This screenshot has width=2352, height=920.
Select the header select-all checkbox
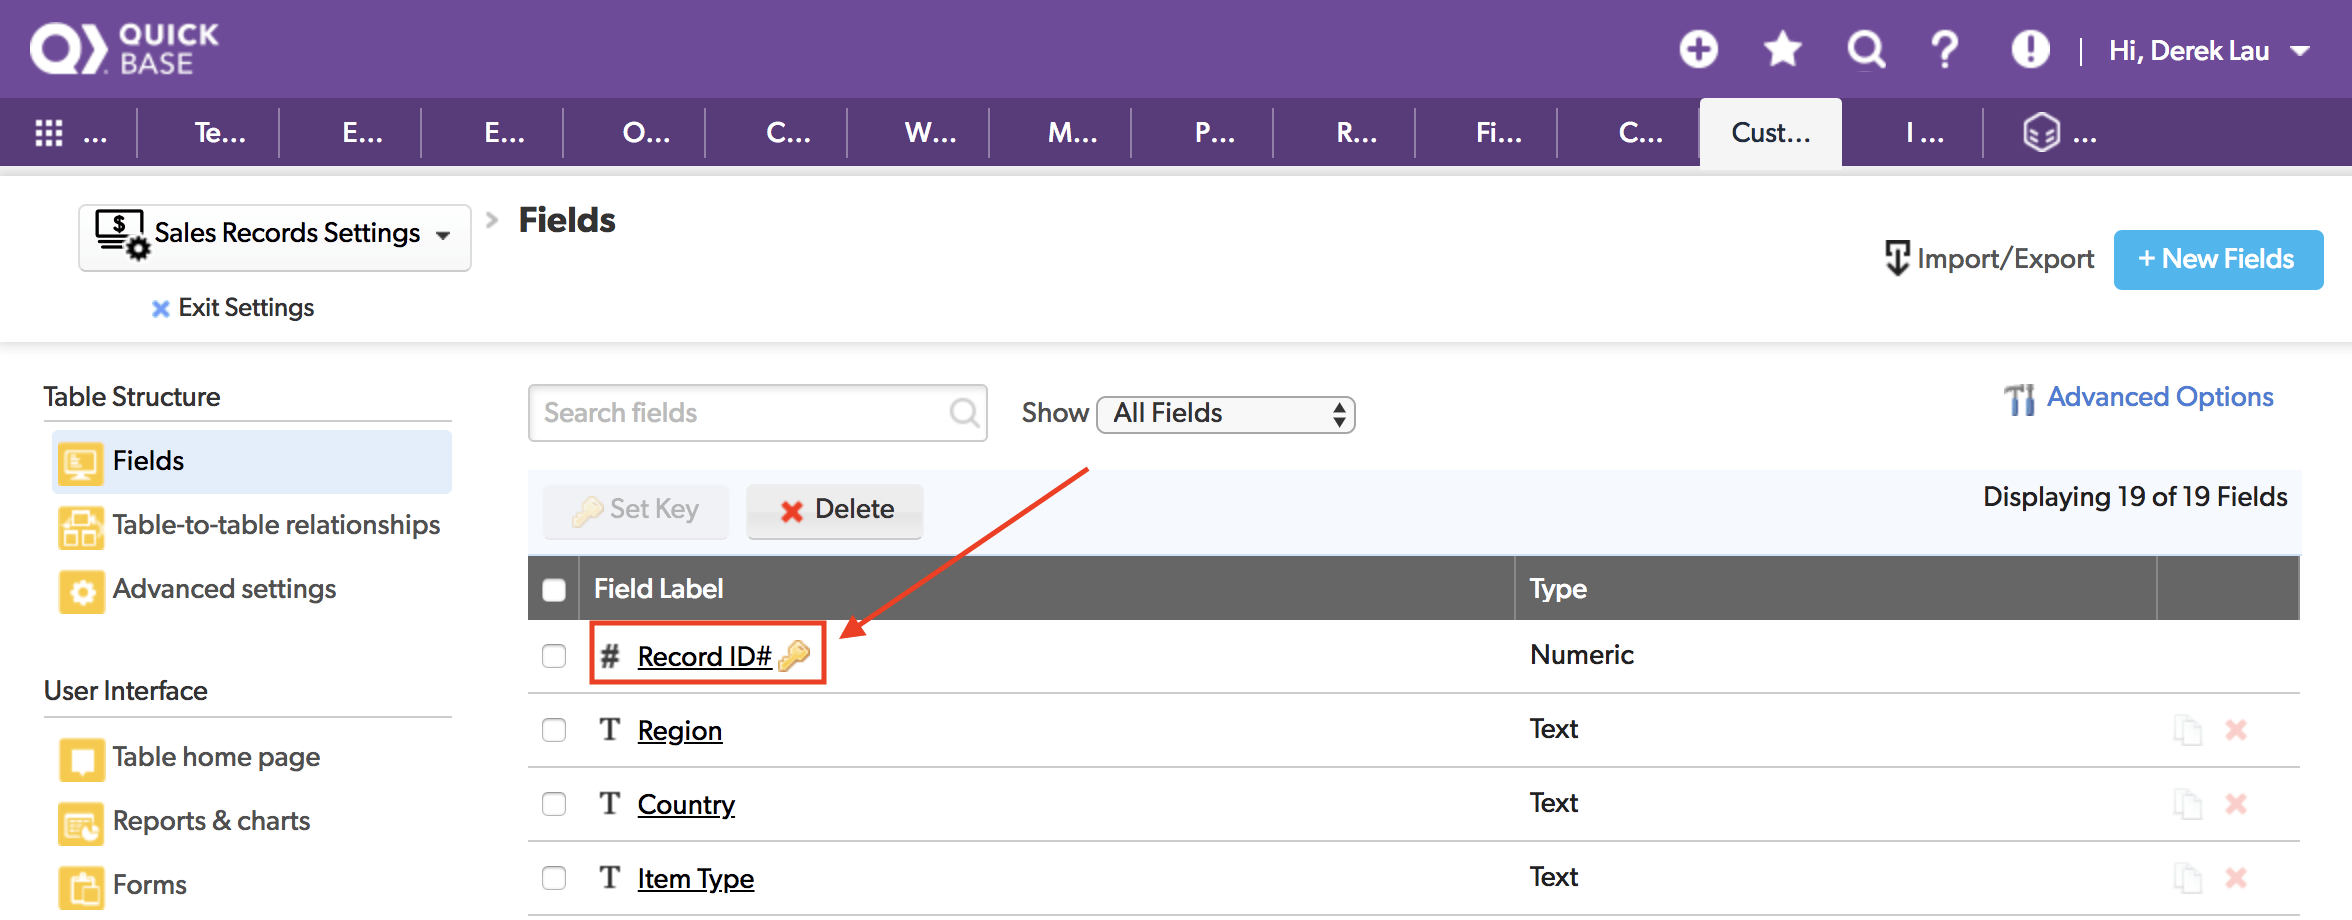point(554,588)
